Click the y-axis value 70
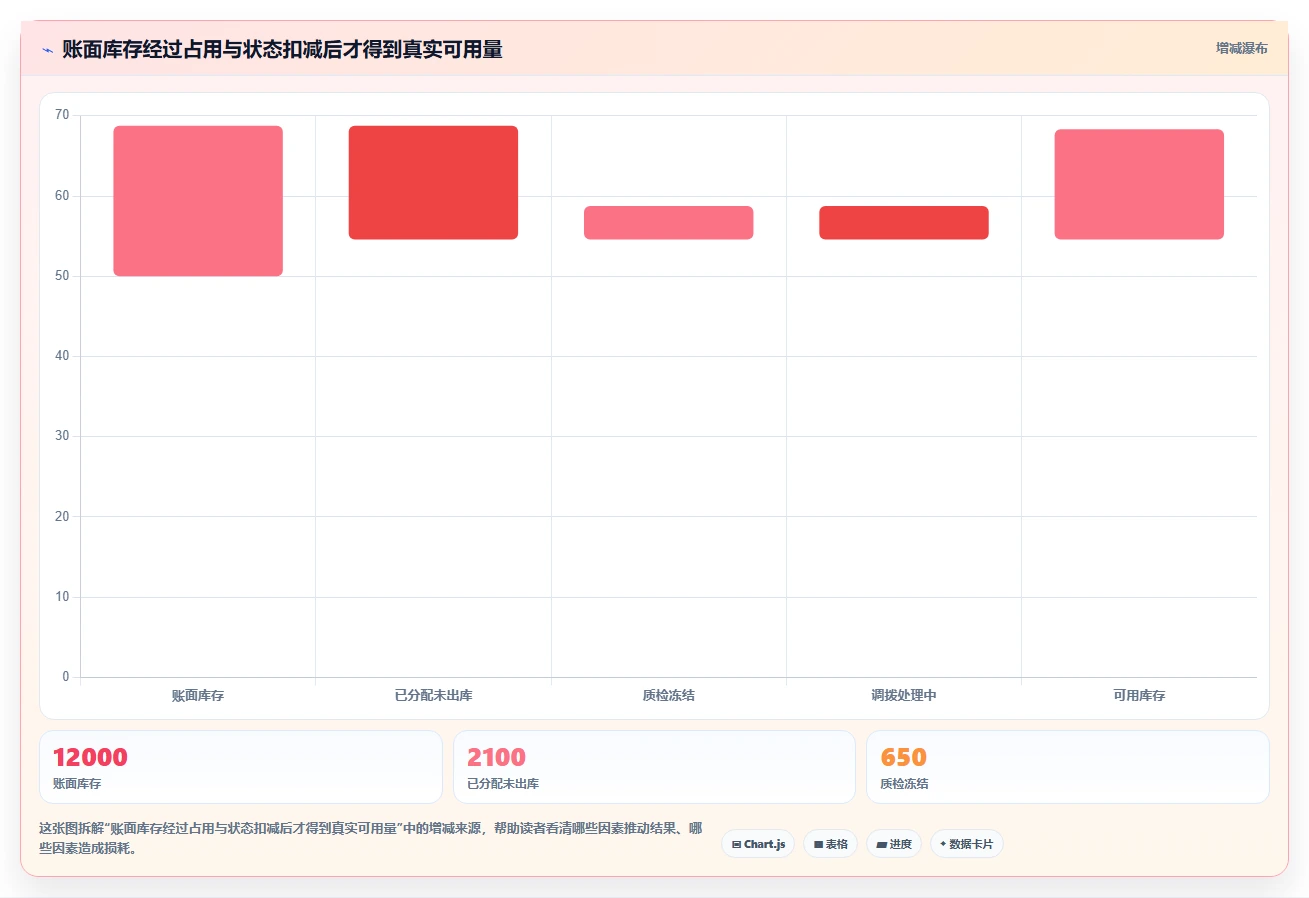Image resolution: width=1309 pixels, height=898 pixels. (62, 115)
